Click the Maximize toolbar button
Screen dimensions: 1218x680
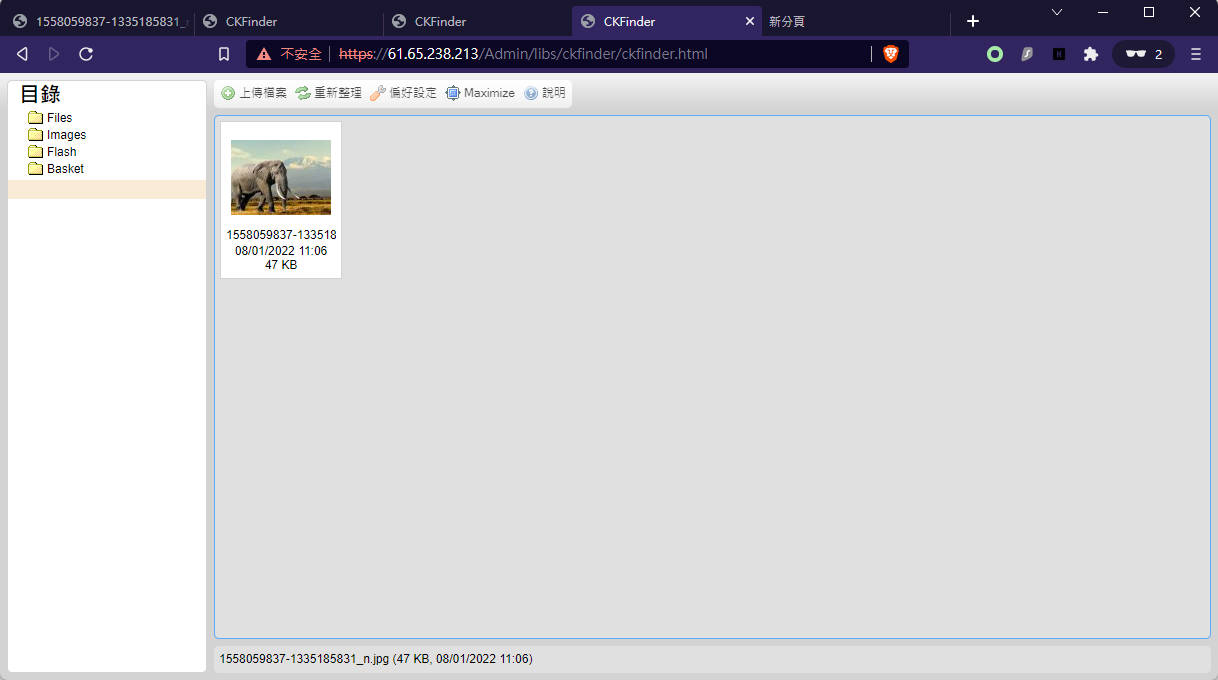pos(480,93)
